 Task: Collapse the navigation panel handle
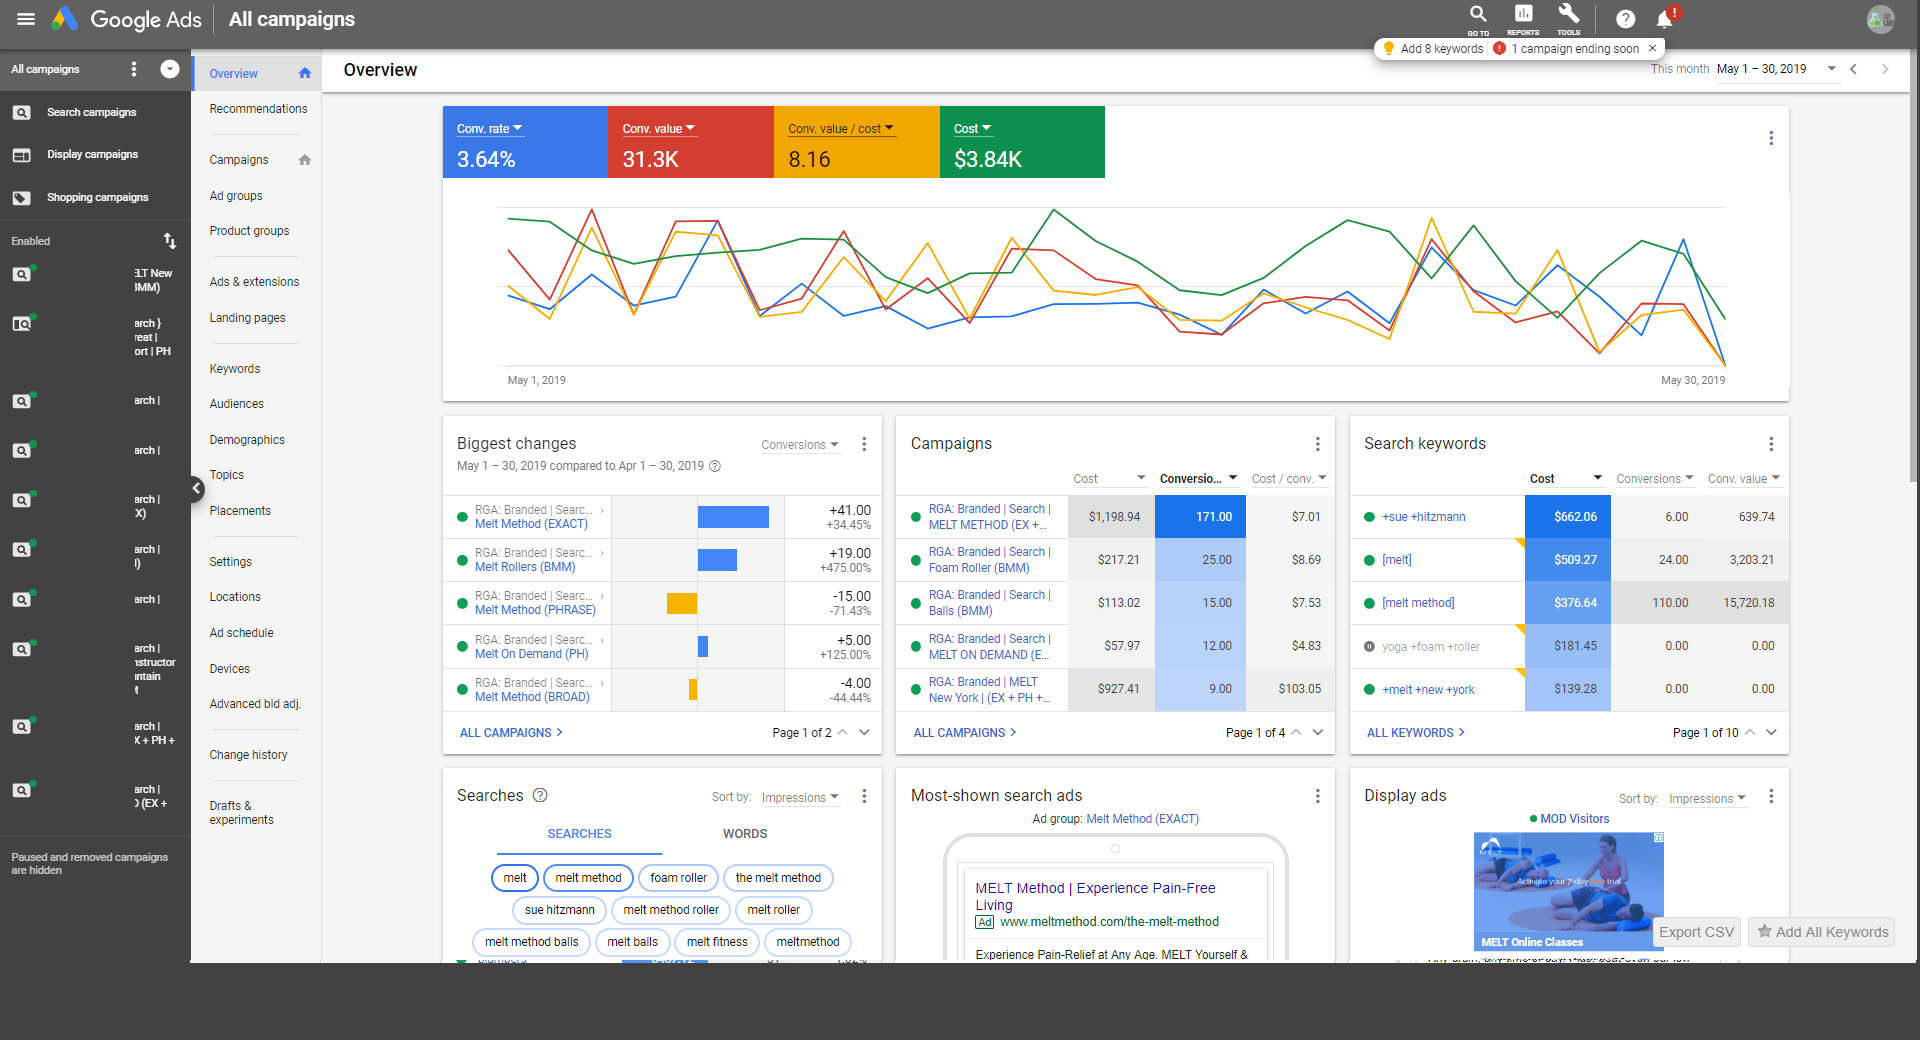[196, 488]
